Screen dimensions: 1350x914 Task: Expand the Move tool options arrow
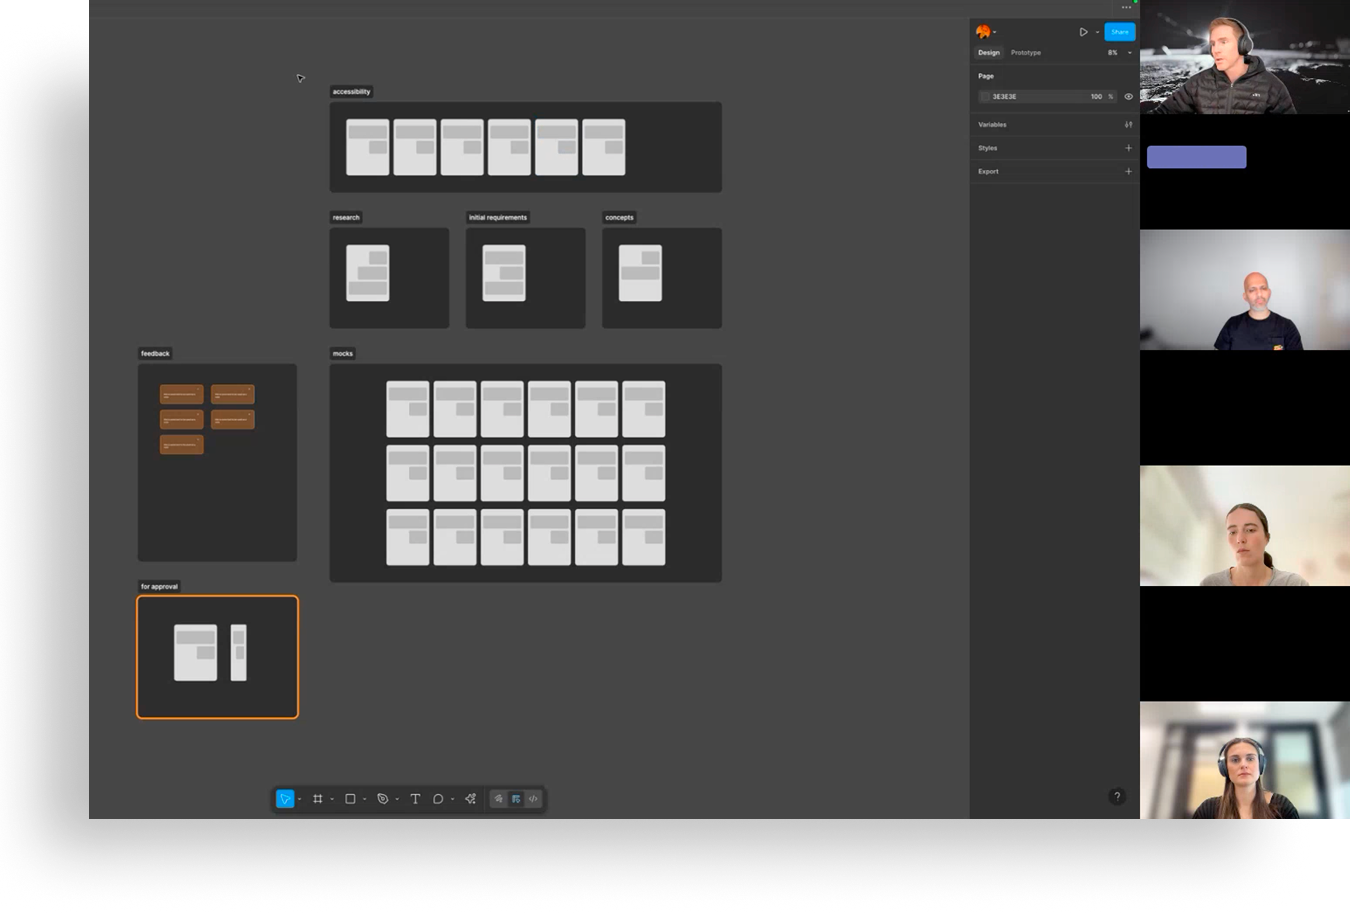coord(299,799)
